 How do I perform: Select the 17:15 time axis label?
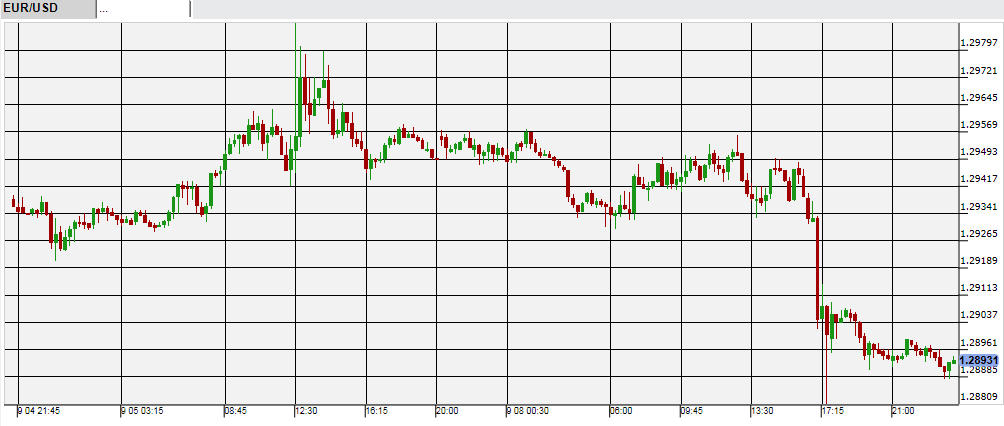point(833,411)
